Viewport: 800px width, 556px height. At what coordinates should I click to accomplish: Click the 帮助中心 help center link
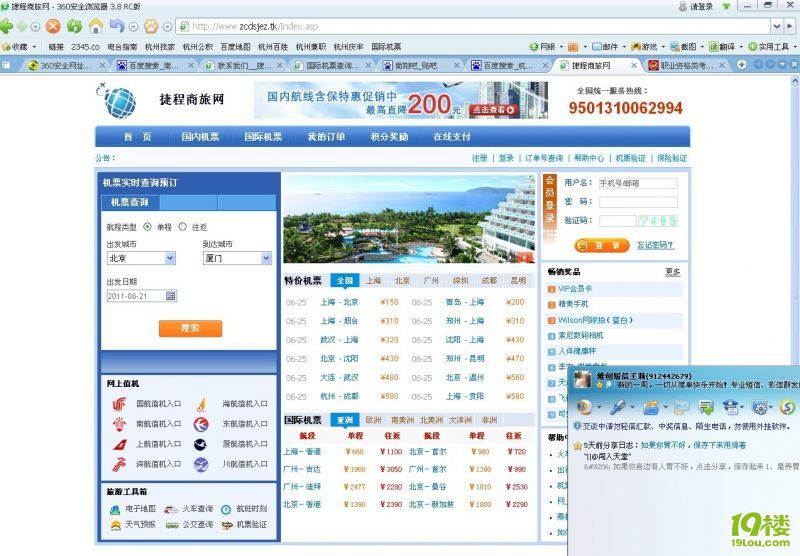click(589, 158)
